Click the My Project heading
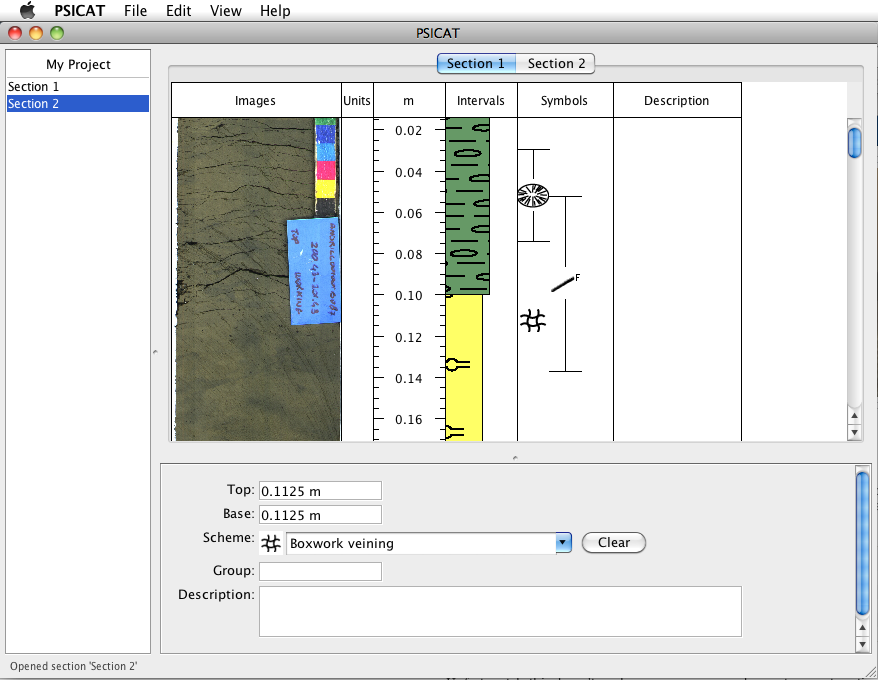Screen dimensions: 878x680 (78, 64)
